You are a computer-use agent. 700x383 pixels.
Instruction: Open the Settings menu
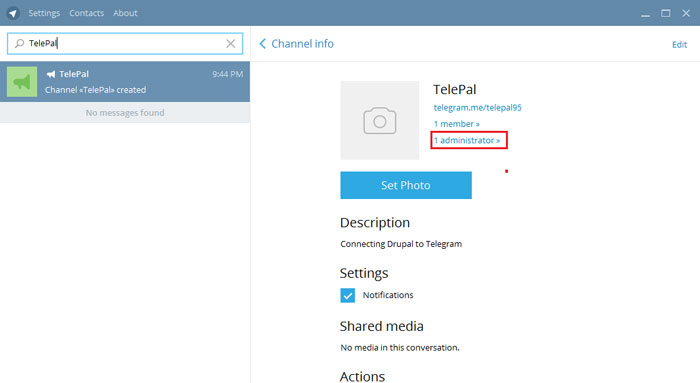(44, 13)
